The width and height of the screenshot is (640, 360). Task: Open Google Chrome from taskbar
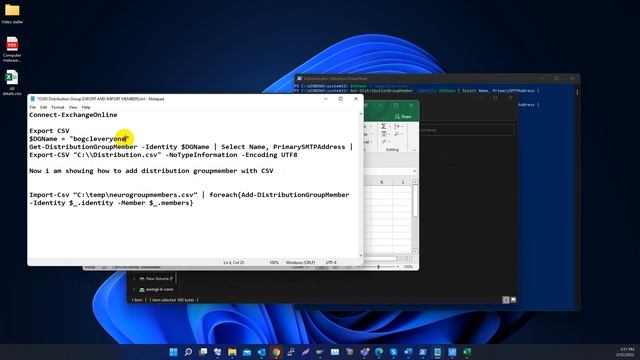tap(276, 352)
